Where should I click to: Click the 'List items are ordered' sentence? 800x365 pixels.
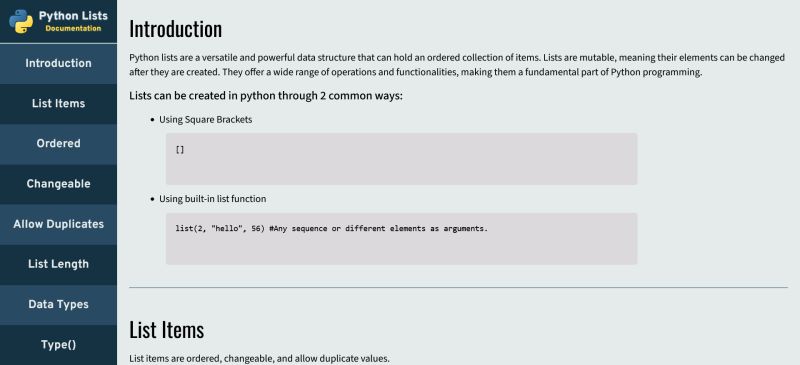259,359
